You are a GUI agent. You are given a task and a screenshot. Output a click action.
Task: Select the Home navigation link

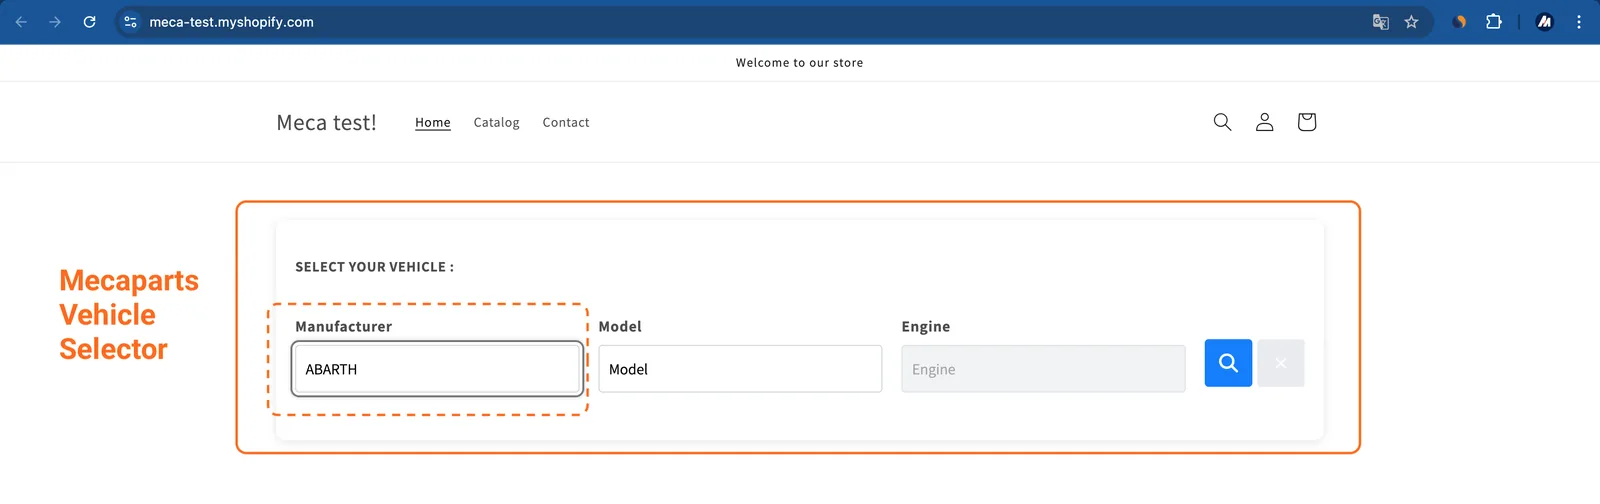(433, 122)
